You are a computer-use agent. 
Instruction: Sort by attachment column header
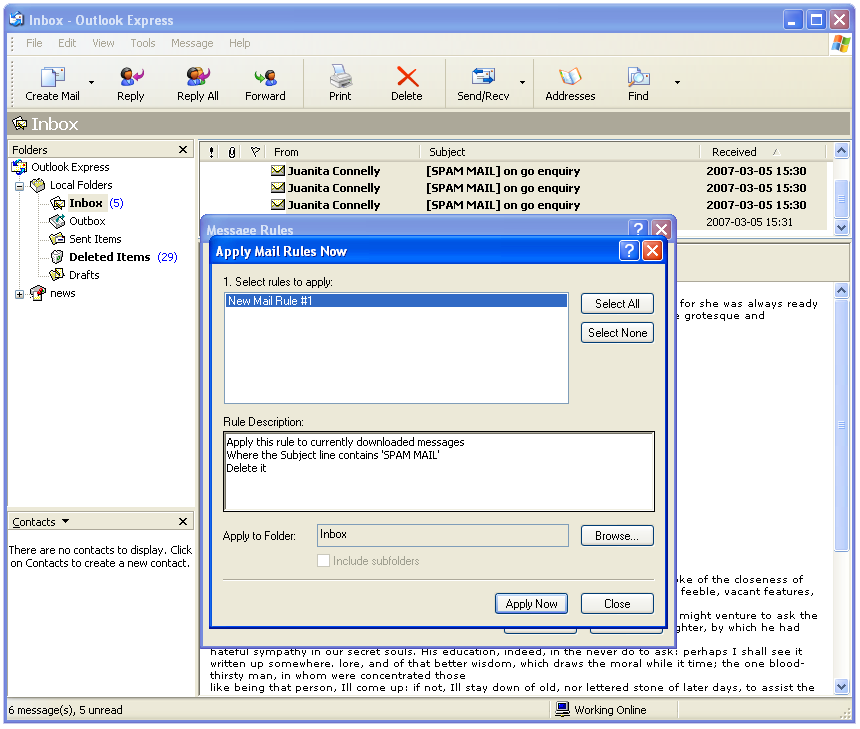pyautogui.click(x=232, y=152)
